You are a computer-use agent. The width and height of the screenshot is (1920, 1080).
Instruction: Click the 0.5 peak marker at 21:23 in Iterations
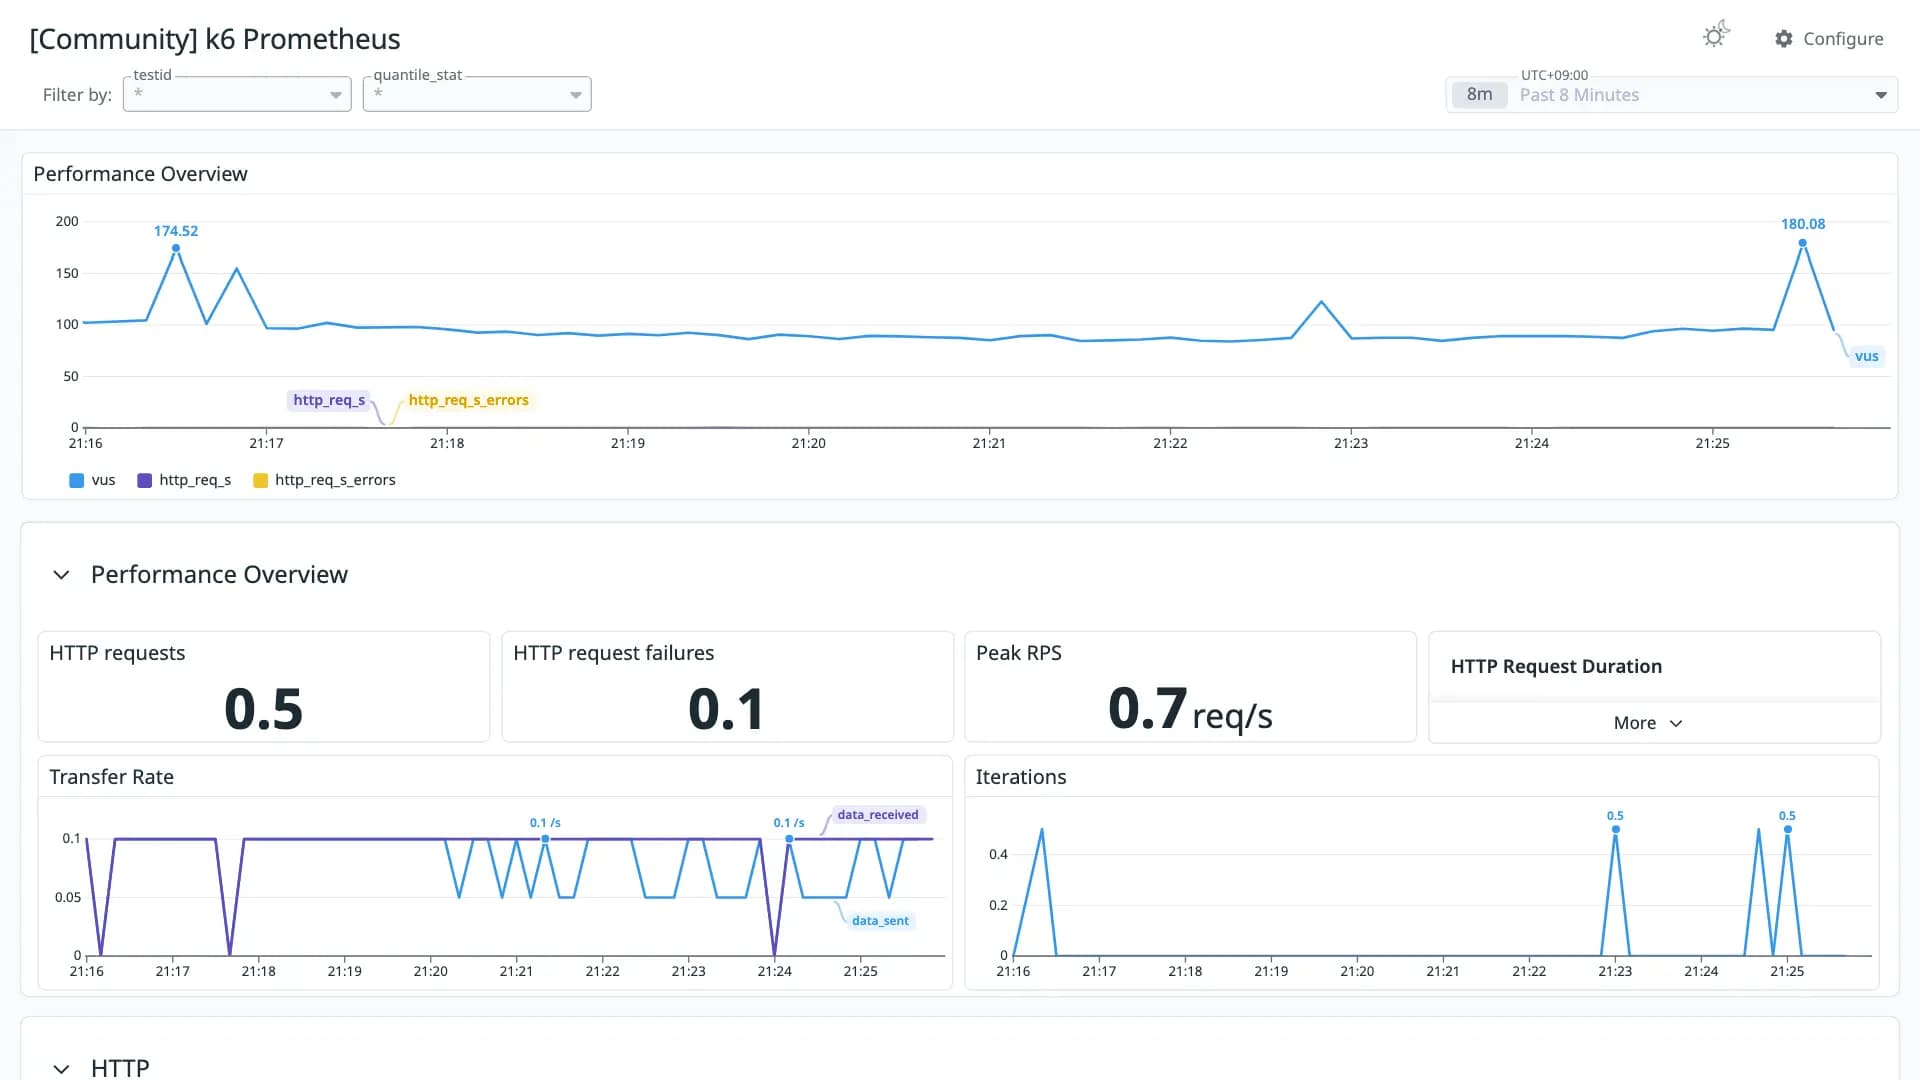click(x=1615, y=829)
